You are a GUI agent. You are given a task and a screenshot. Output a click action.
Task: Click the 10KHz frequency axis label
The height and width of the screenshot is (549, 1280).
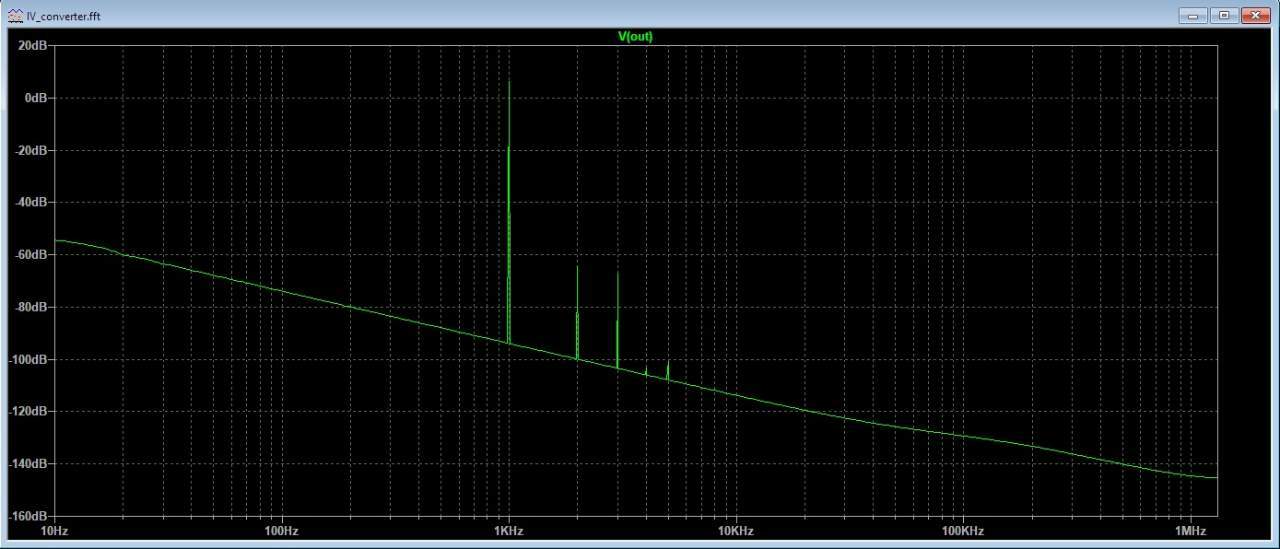(736, 530)
